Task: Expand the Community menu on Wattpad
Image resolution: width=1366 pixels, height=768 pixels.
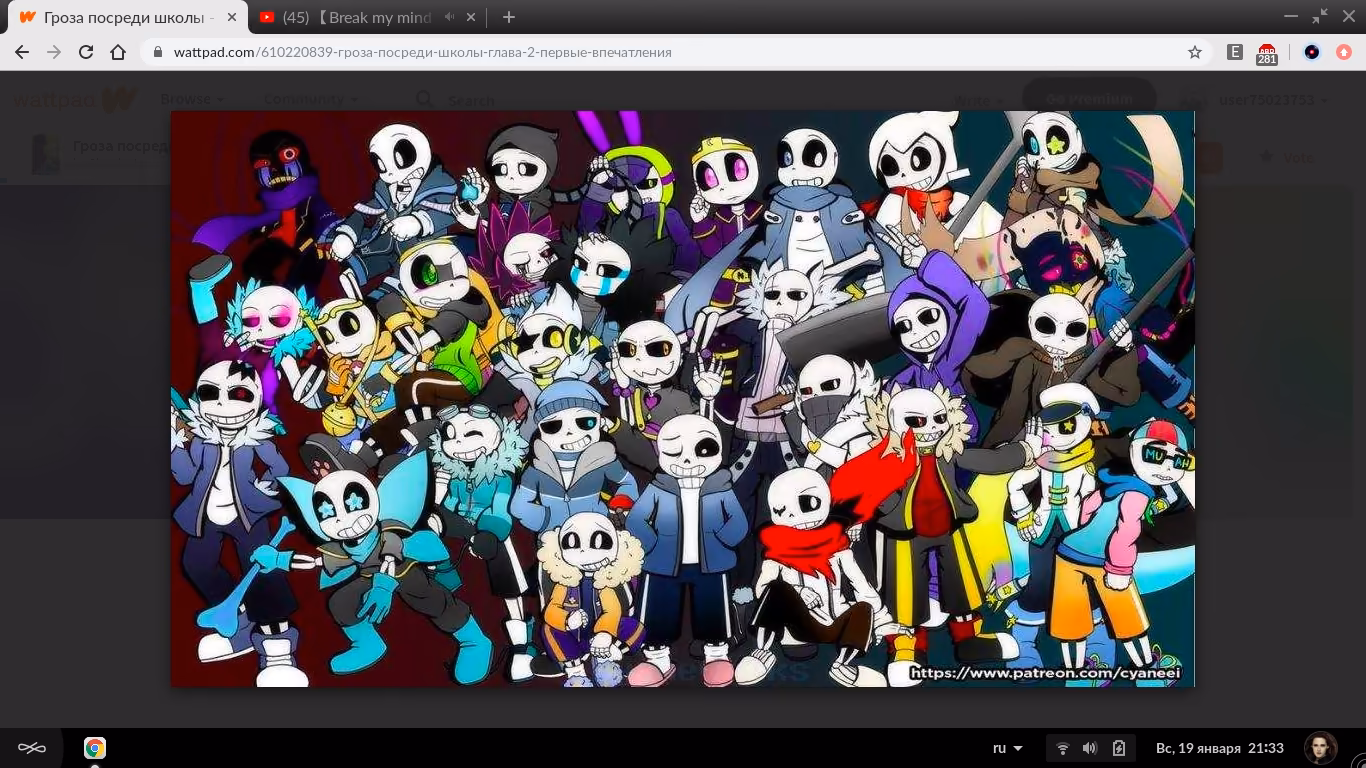Action: click(311, 99)
